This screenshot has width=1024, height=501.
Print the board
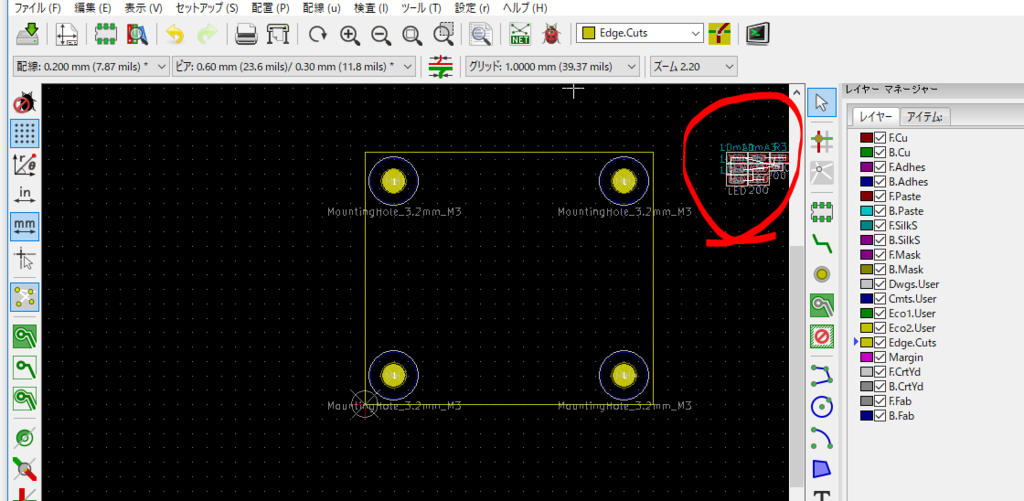[x=246, y=33]
